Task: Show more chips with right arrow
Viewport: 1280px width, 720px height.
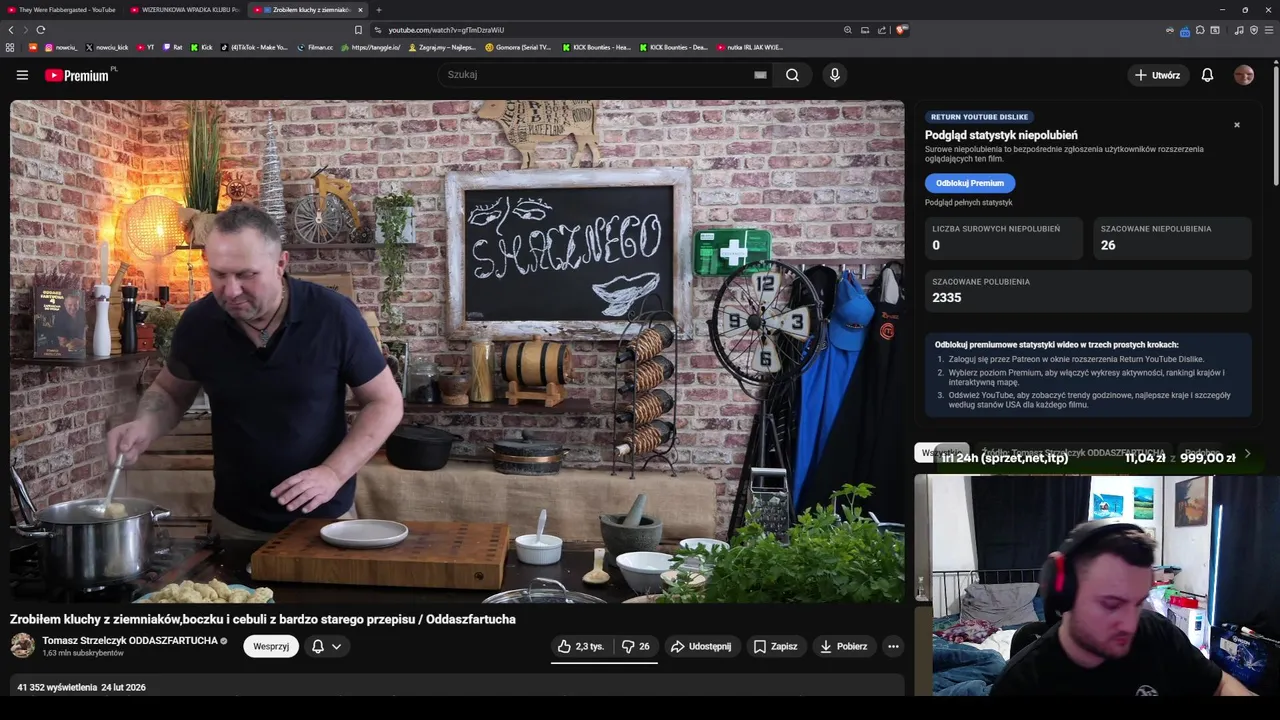Action: [1247, 453]
